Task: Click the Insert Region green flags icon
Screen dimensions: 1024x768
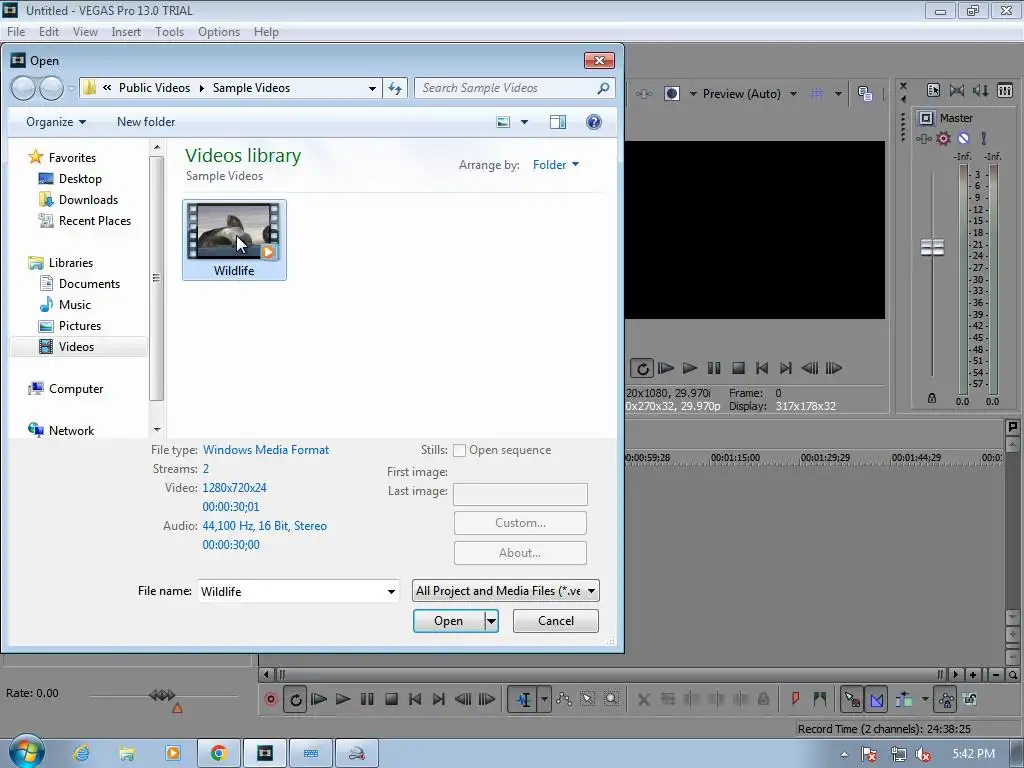Action: 820,699
